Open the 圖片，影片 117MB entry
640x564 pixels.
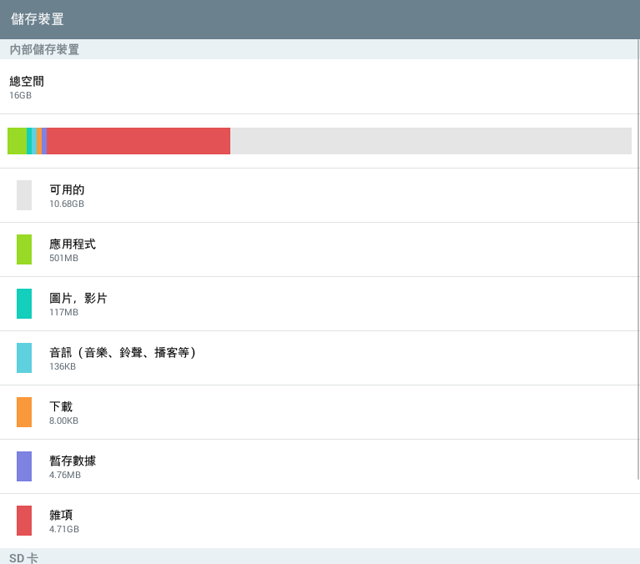coord(319,304)
